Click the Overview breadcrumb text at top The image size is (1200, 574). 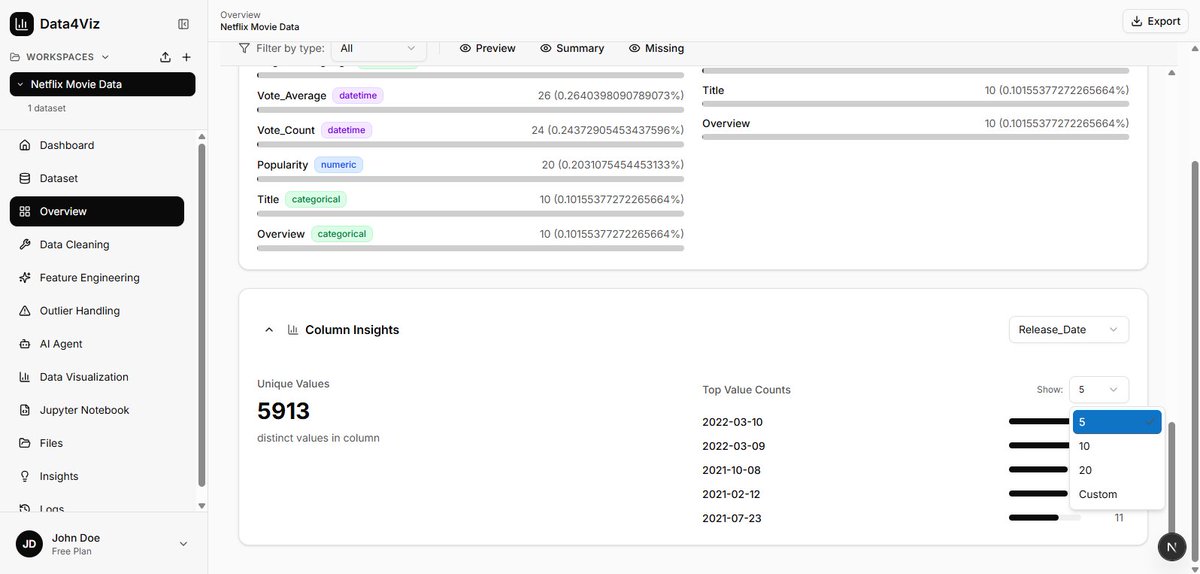pos(240,15)
